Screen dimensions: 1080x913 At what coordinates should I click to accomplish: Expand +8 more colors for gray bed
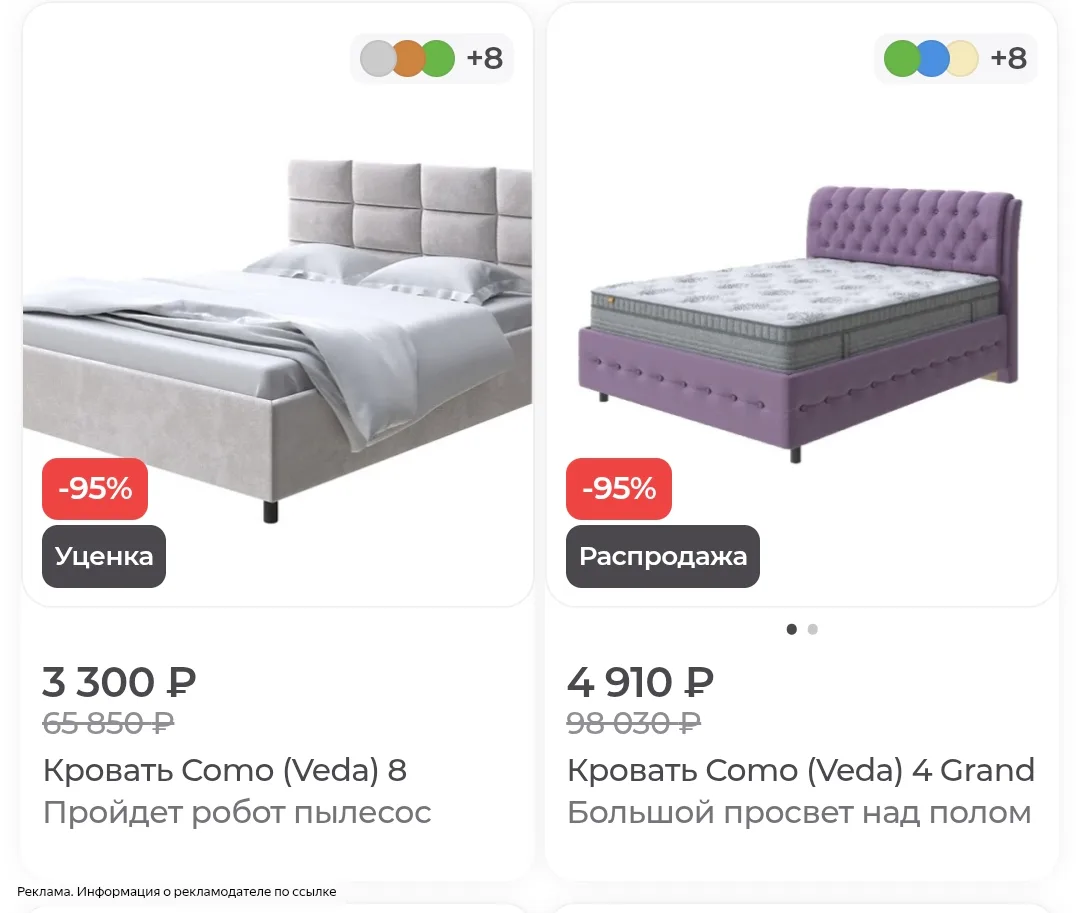point(485,59)
